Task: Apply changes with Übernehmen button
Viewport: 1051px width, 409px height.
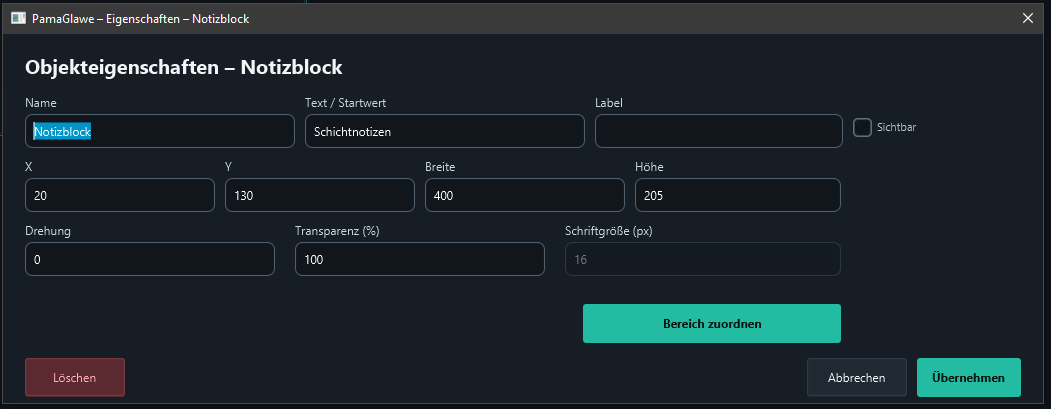Action: point(969,377)
